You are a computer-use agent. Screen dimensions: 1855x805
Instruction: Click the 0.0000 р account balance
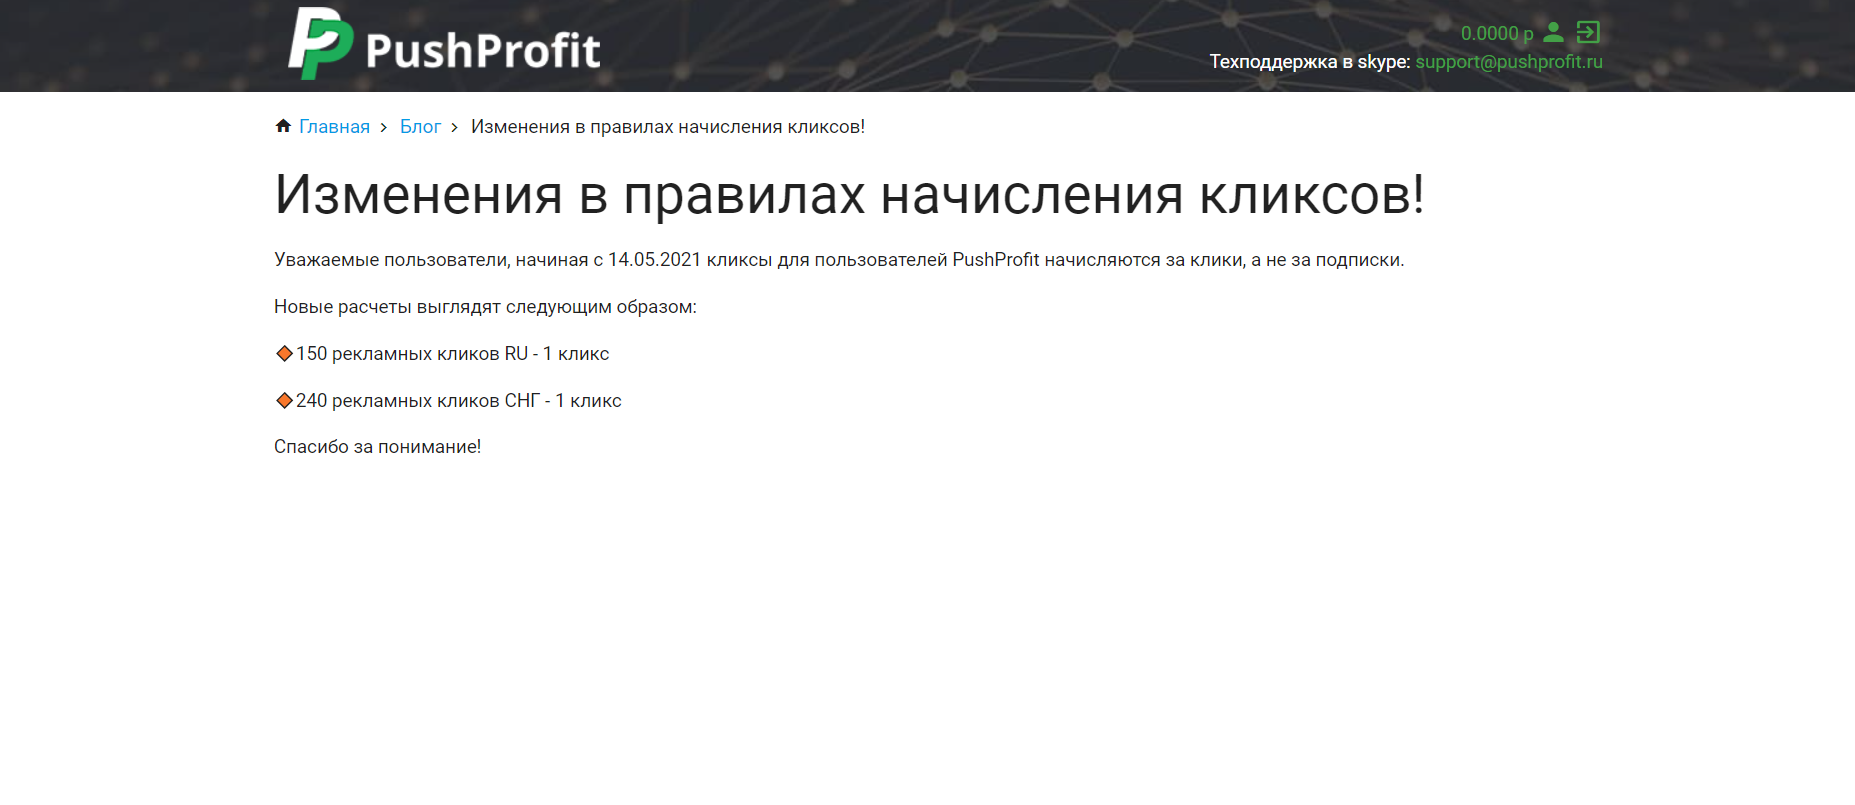pyautogui.click(x=1496, y=33)
